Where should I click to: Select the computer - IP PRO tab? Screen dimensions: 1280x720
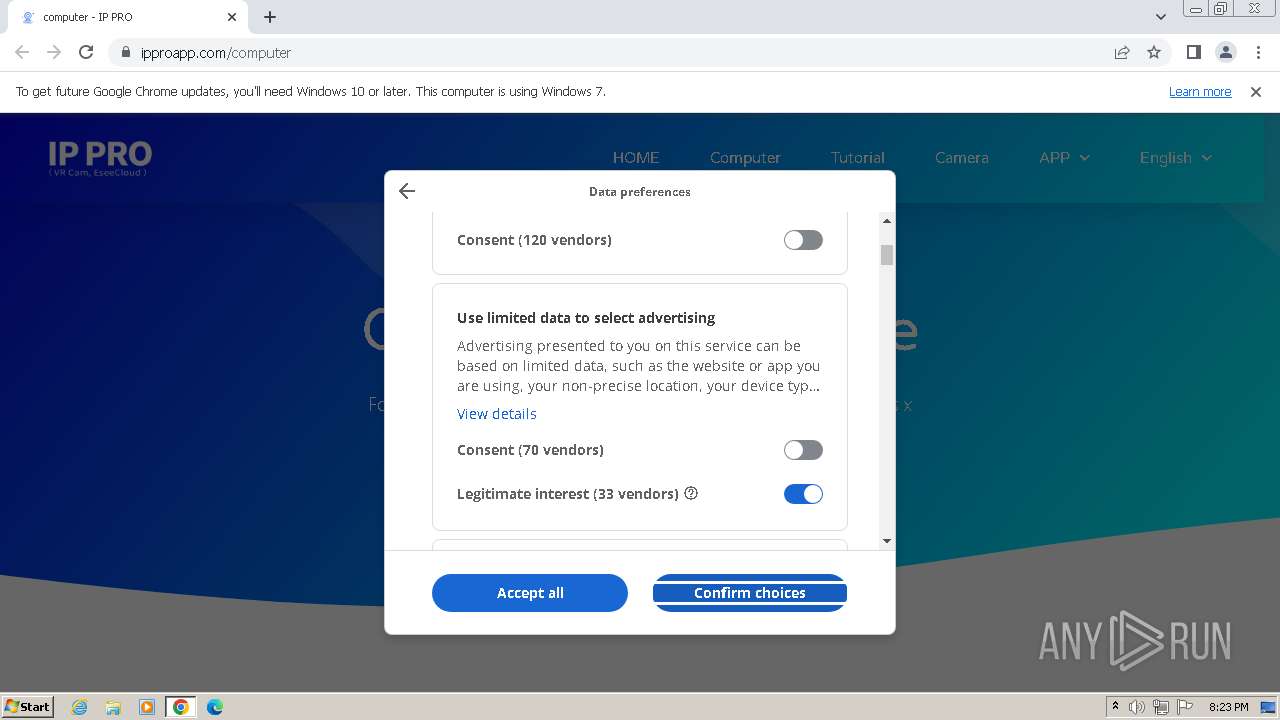126,17
